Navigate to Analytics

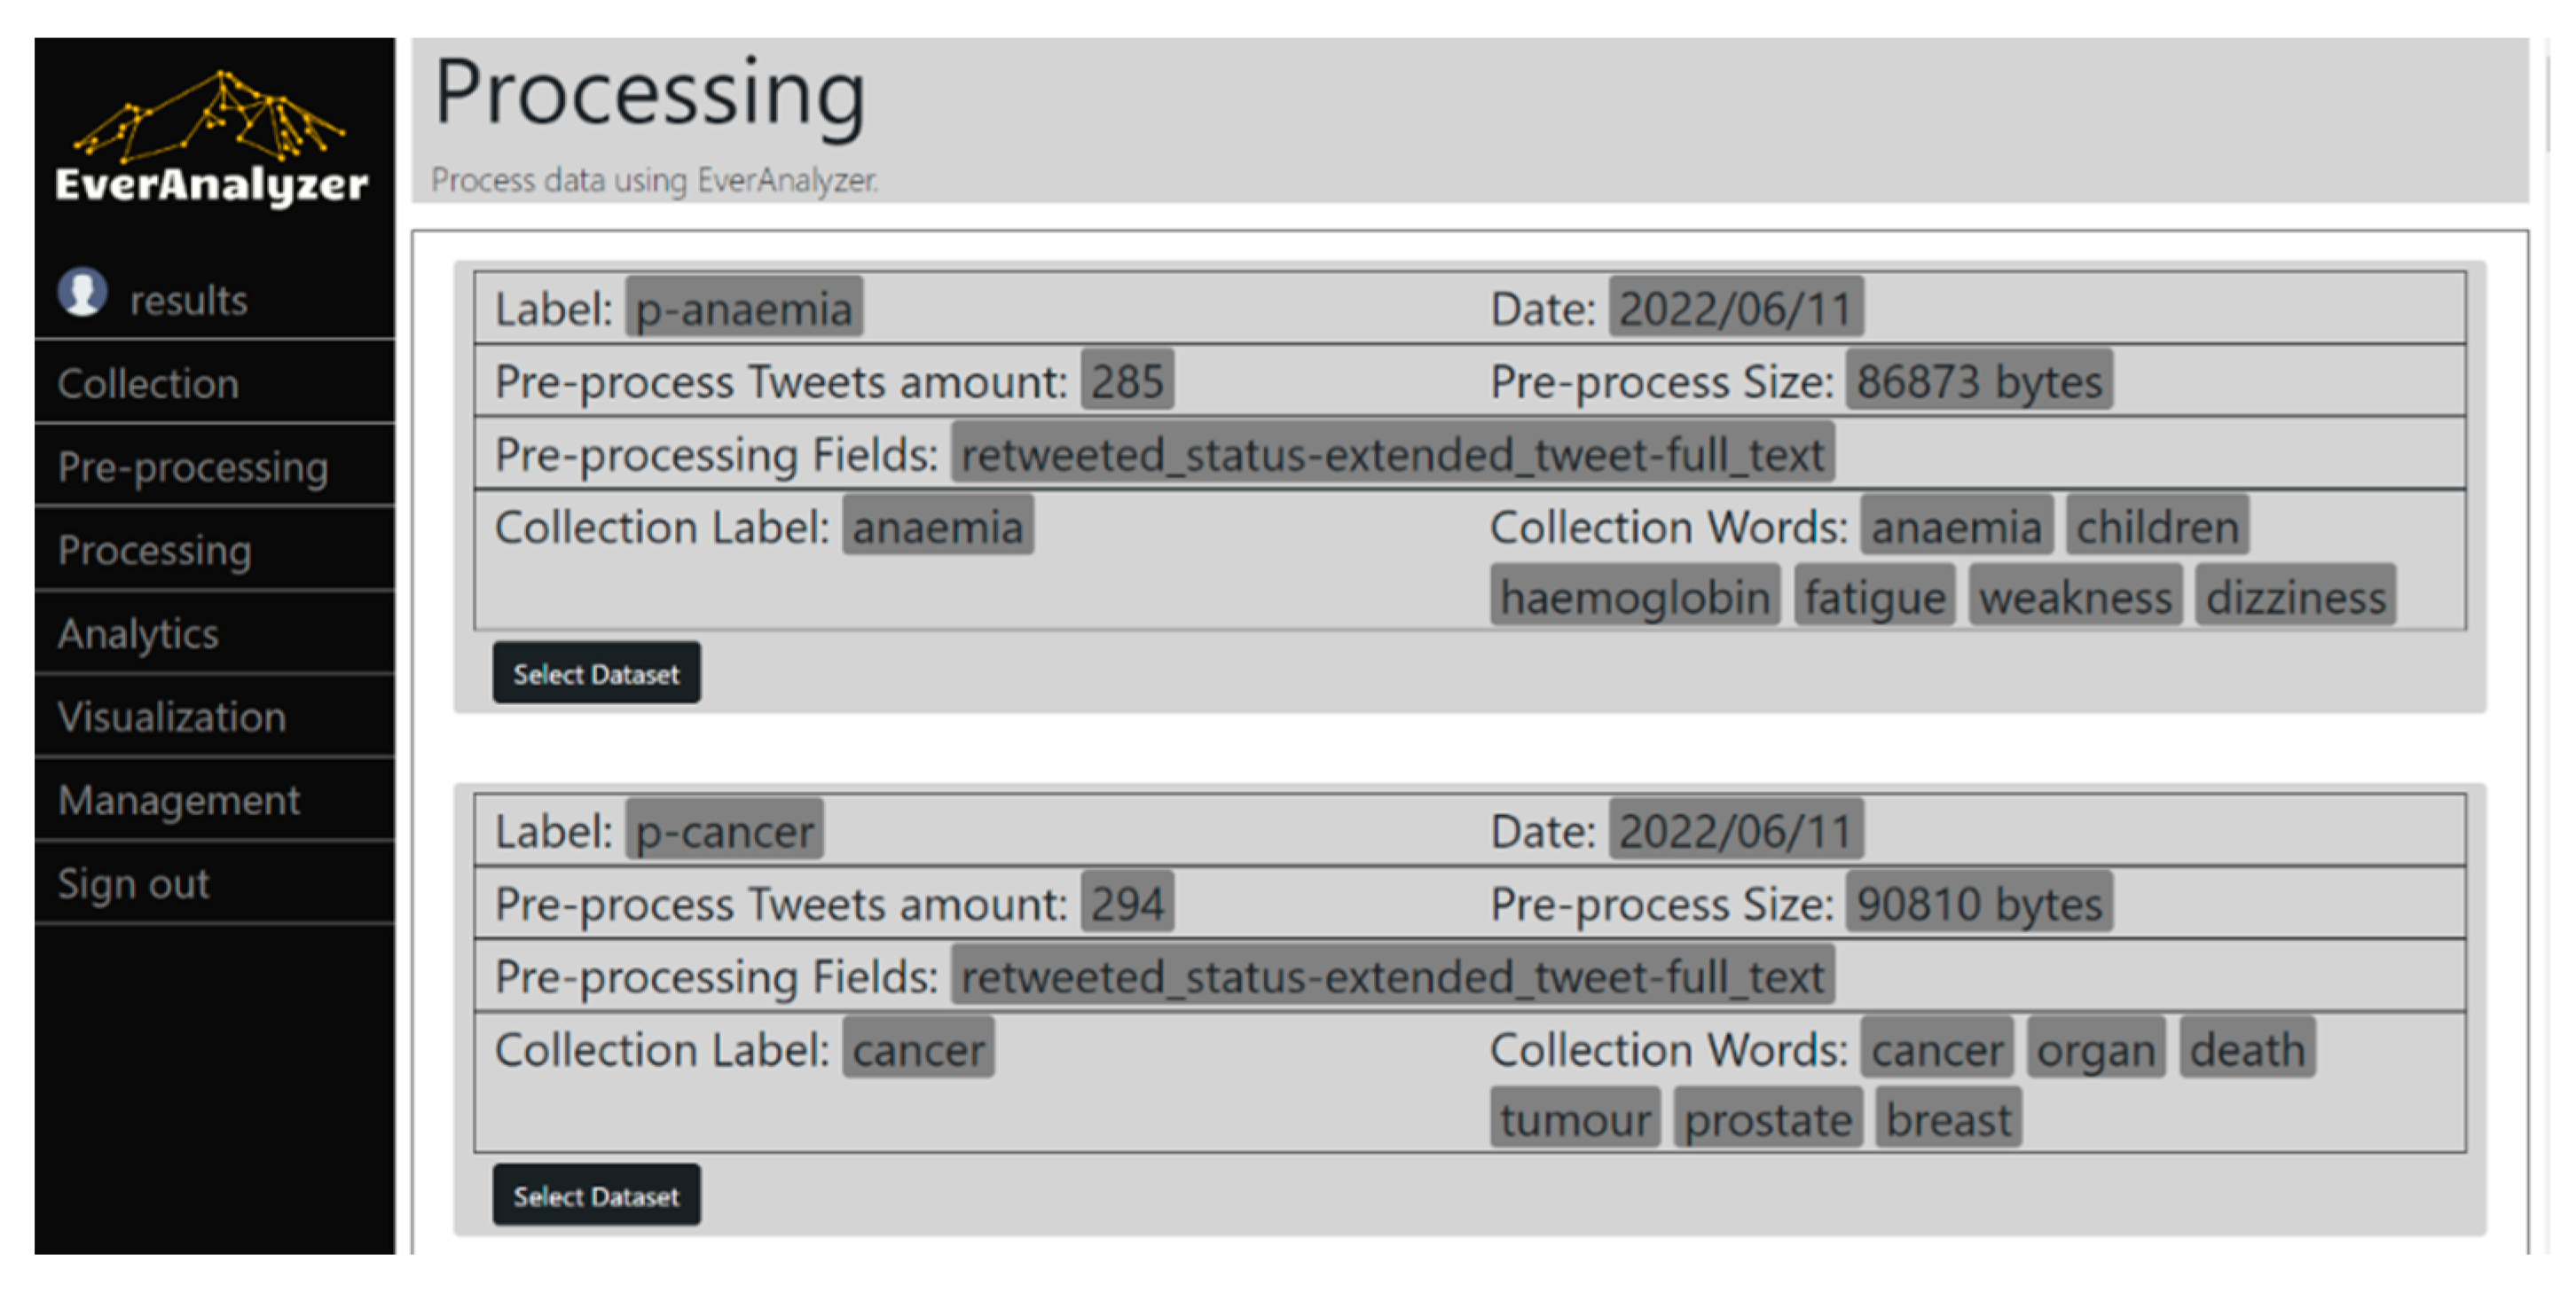click(138, 633)
